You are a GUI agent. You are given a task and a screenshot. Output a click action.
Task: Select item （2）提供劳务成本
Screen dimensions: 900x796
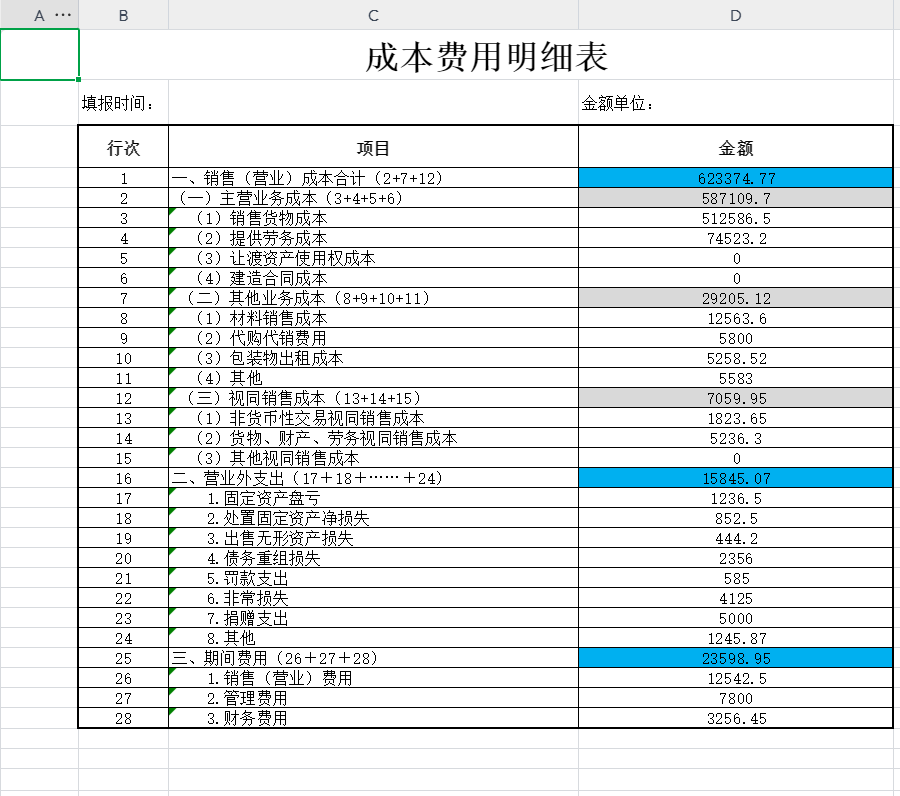(x=373, y=238)
